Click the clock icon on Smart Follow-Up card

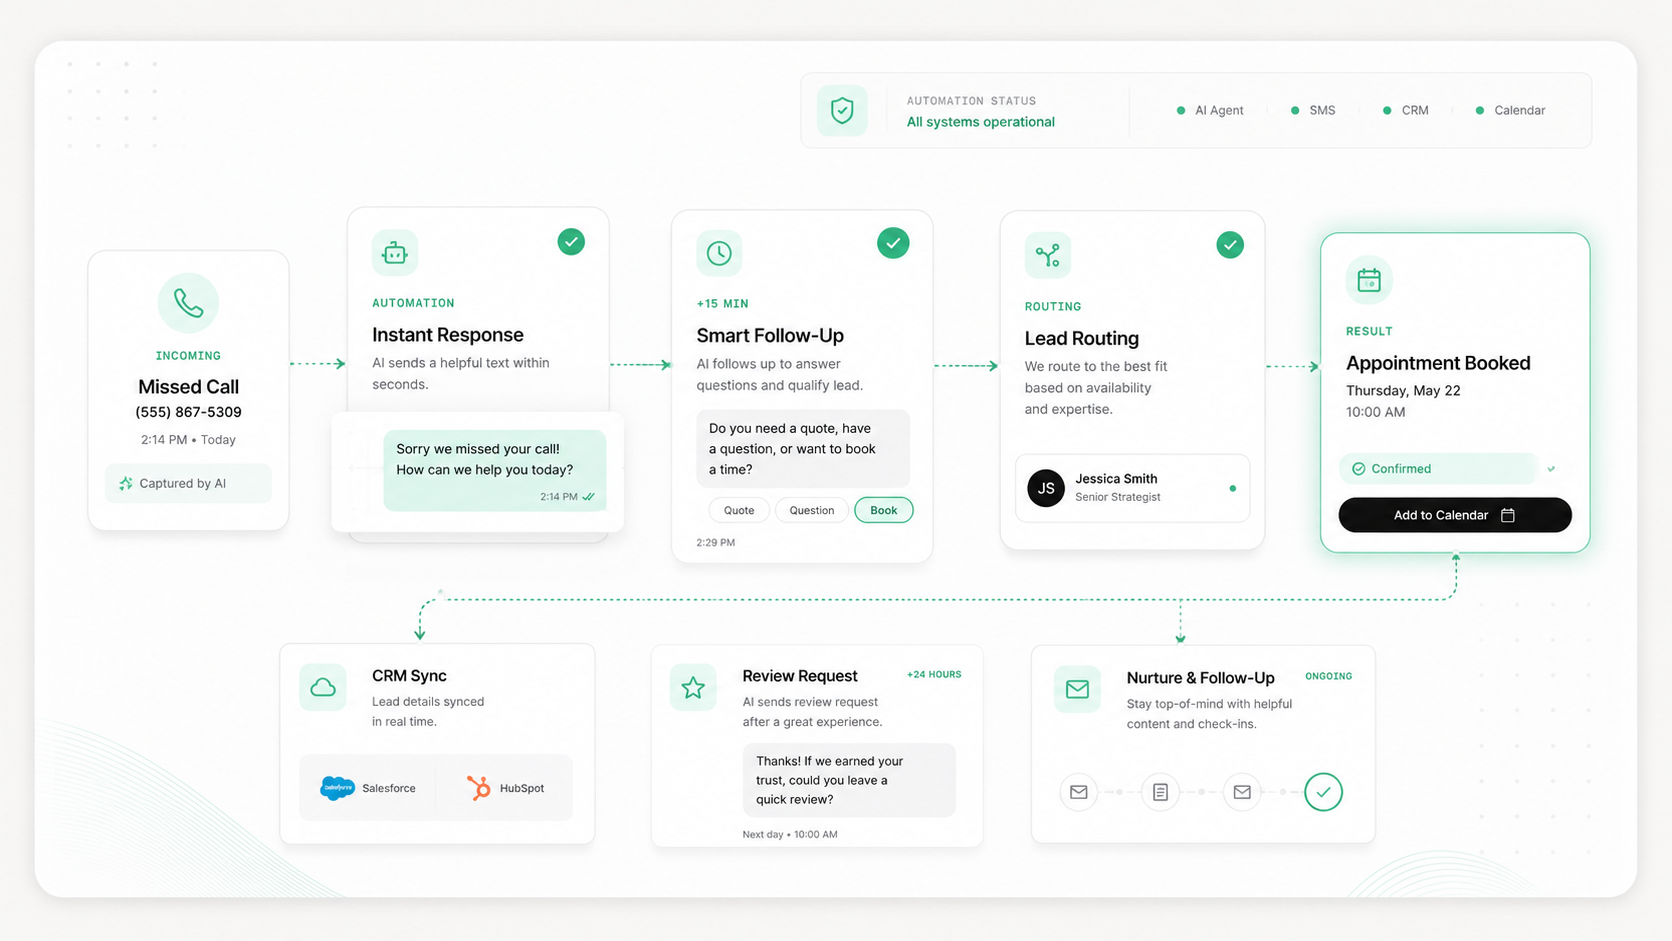[719, 253]
